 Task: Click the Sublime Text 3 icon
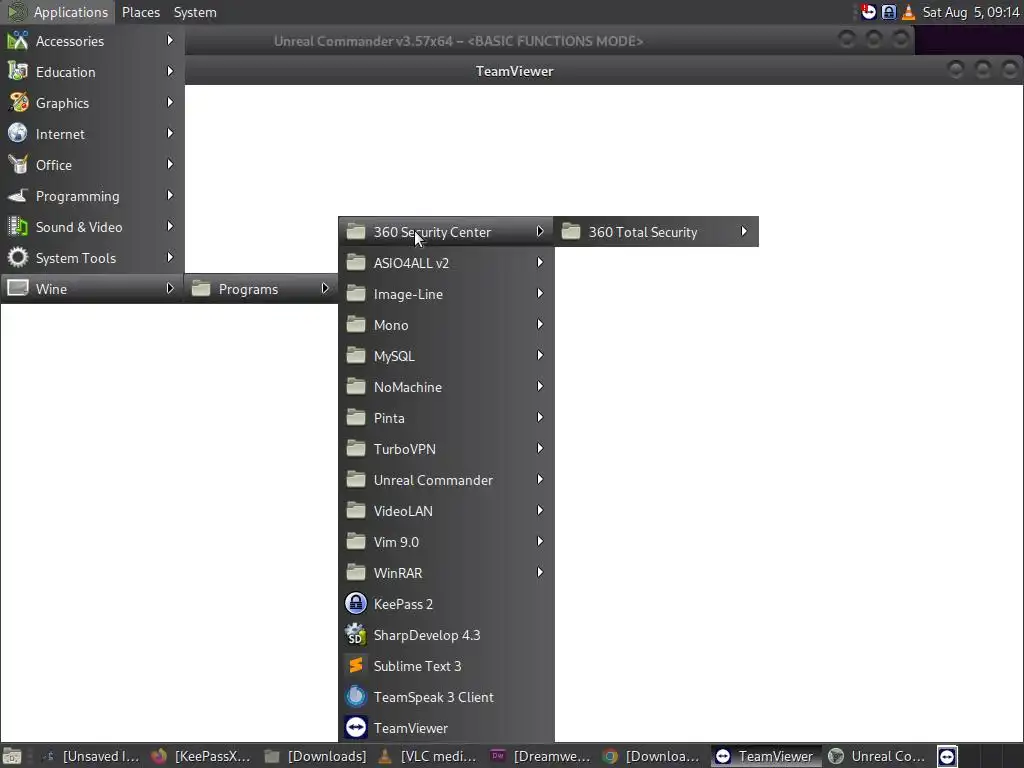[356, 665]
